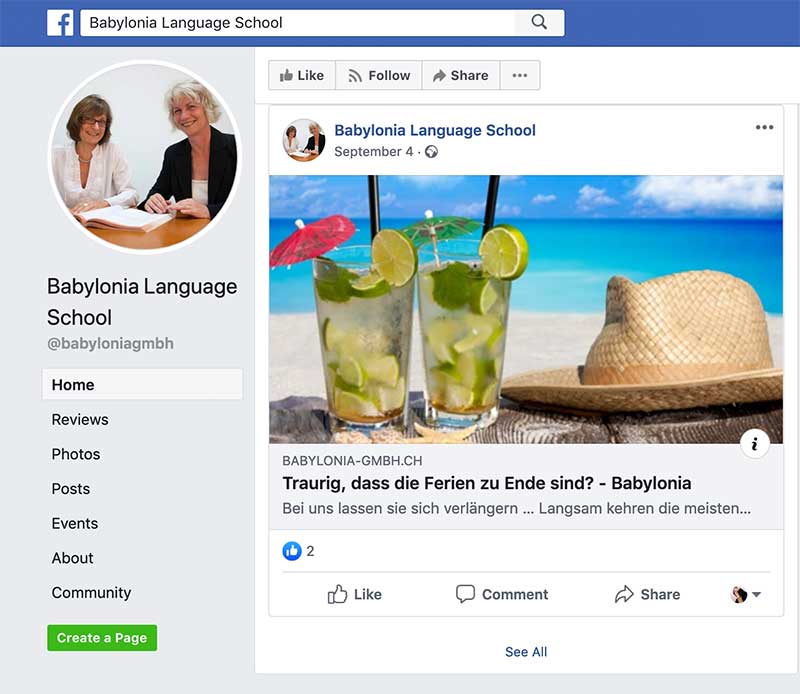Screen dimensions: 800x694
Task: Click the search magnifier button
Action: (x=539, y=23)
